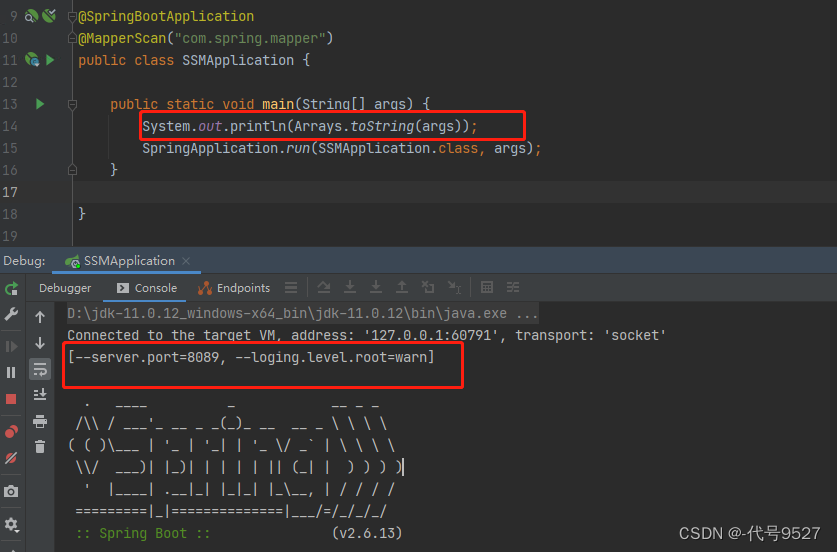Image resolution: width=837 pixels, height=552 pixels.
Task: Click the SpringApplication.run call text
Action: tap(342, 148)
